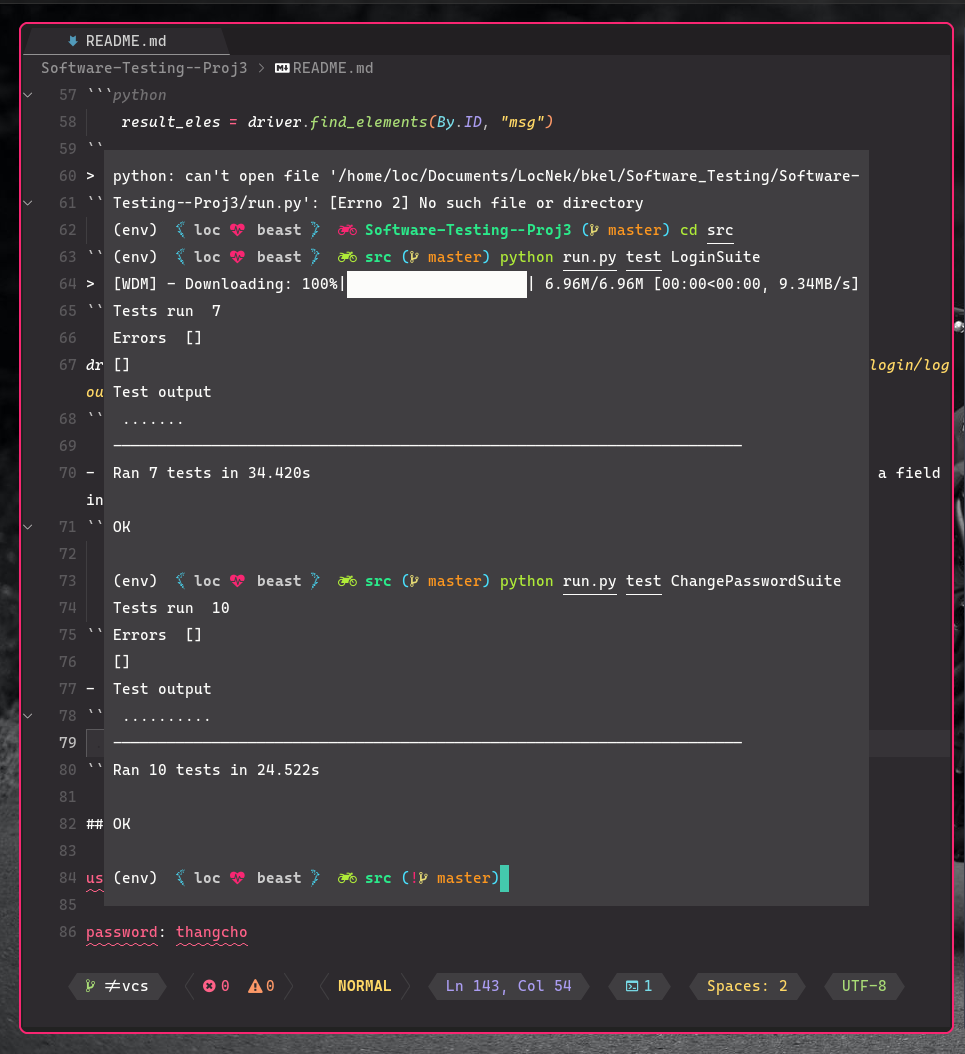Open the vcs branch status item

[118, 986]
